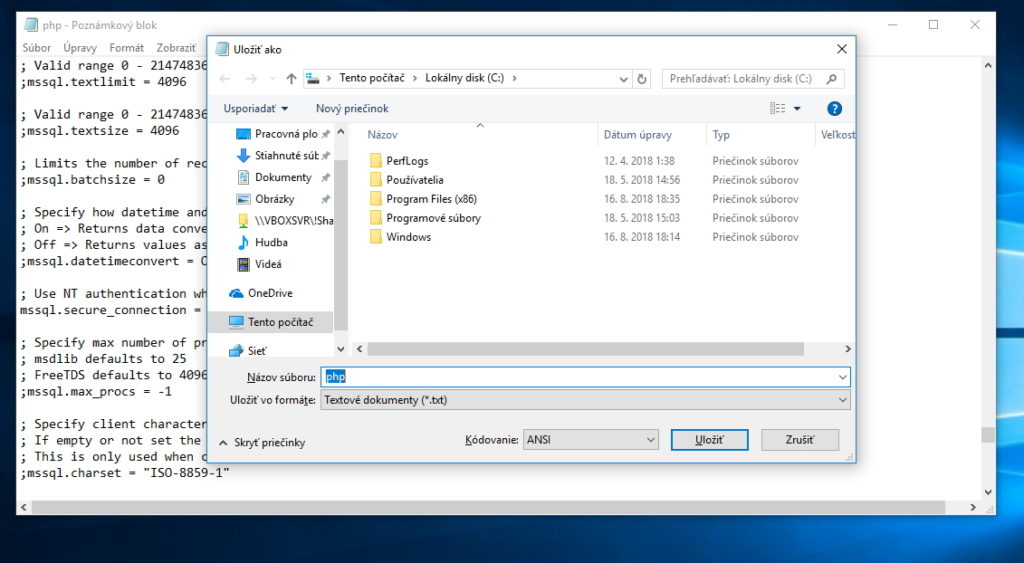Click the change view layout icon
Image resolution: width=1024 pixels, height=563 pixels.
[778, 108]
